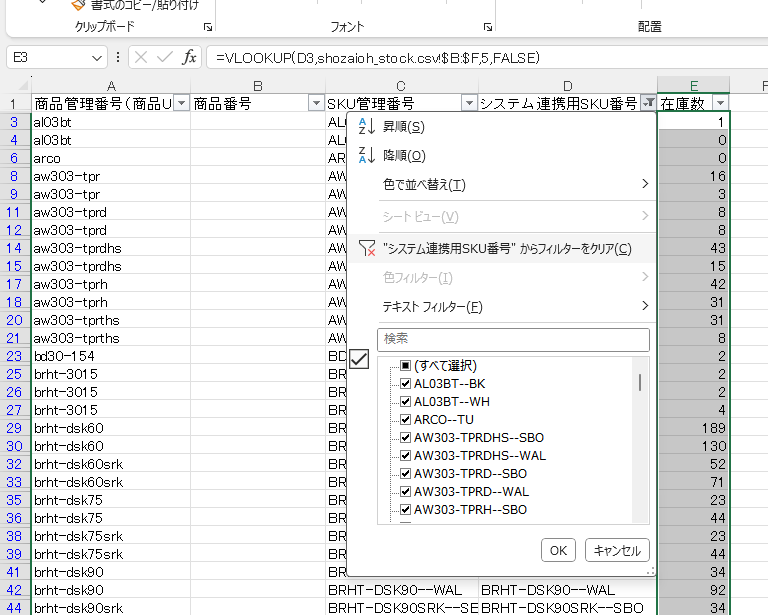Screen dimensions: 768x615
Task: Confirm formula with the checkmark icon
Action: (x=165, y=58)
